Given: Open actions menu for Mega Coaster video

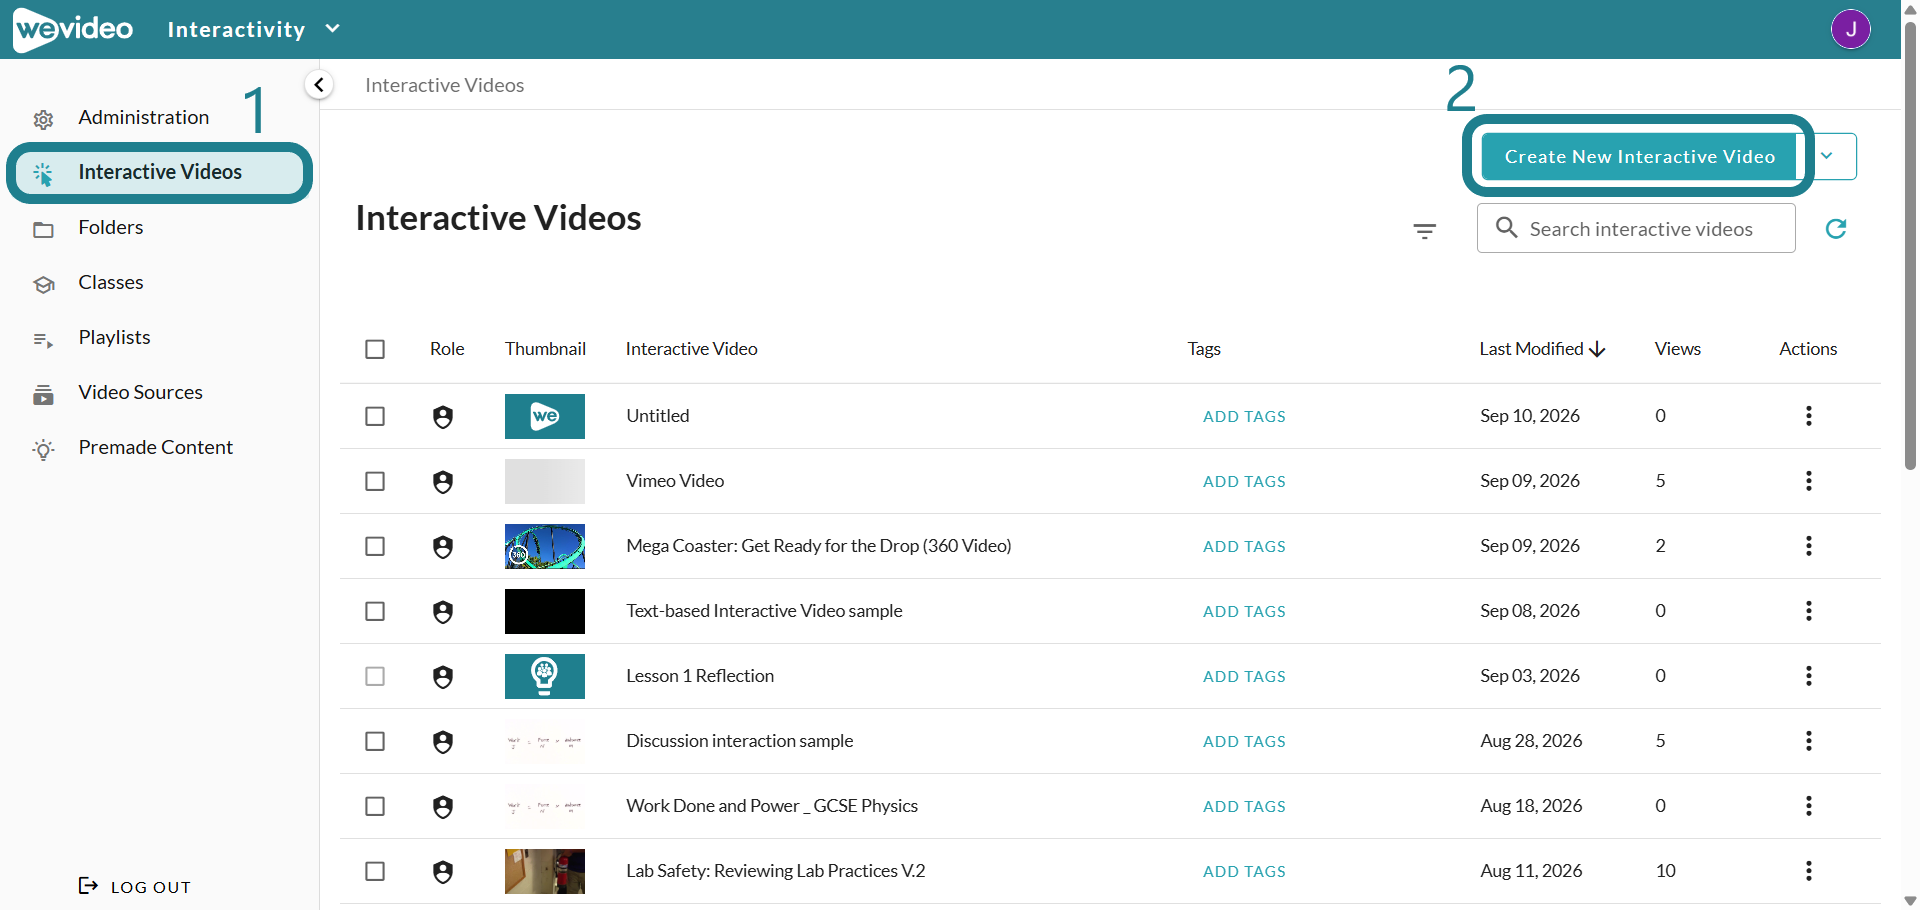Looking at the screenshot, I should click(1808, 546).
